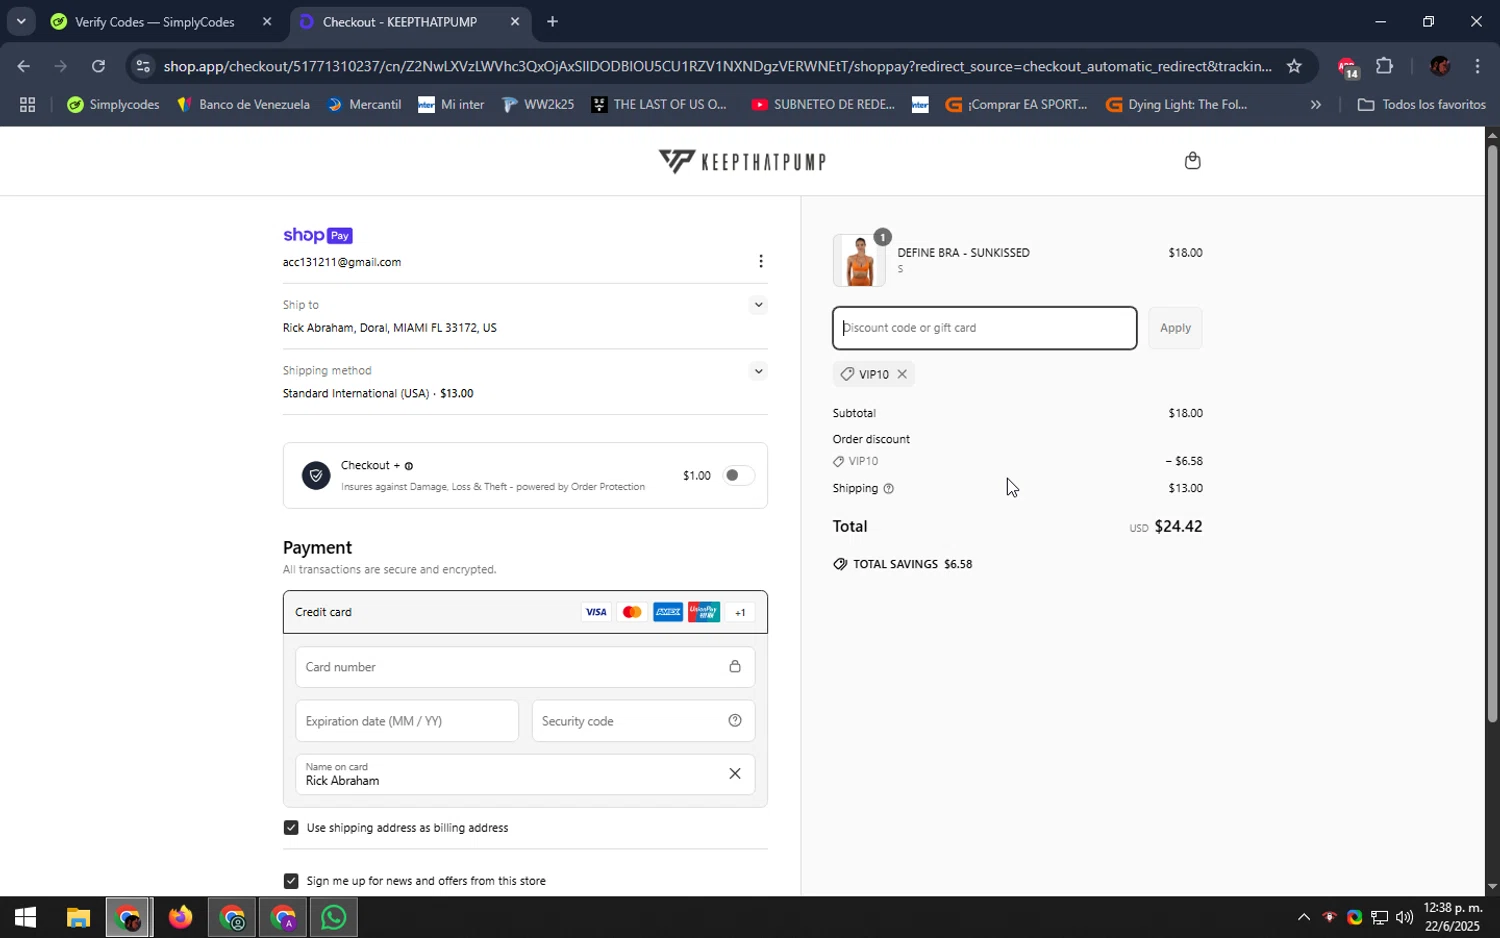Click the security code help icon
The width and height of the screenshot is (1500, 938).
tap(735, 721)
